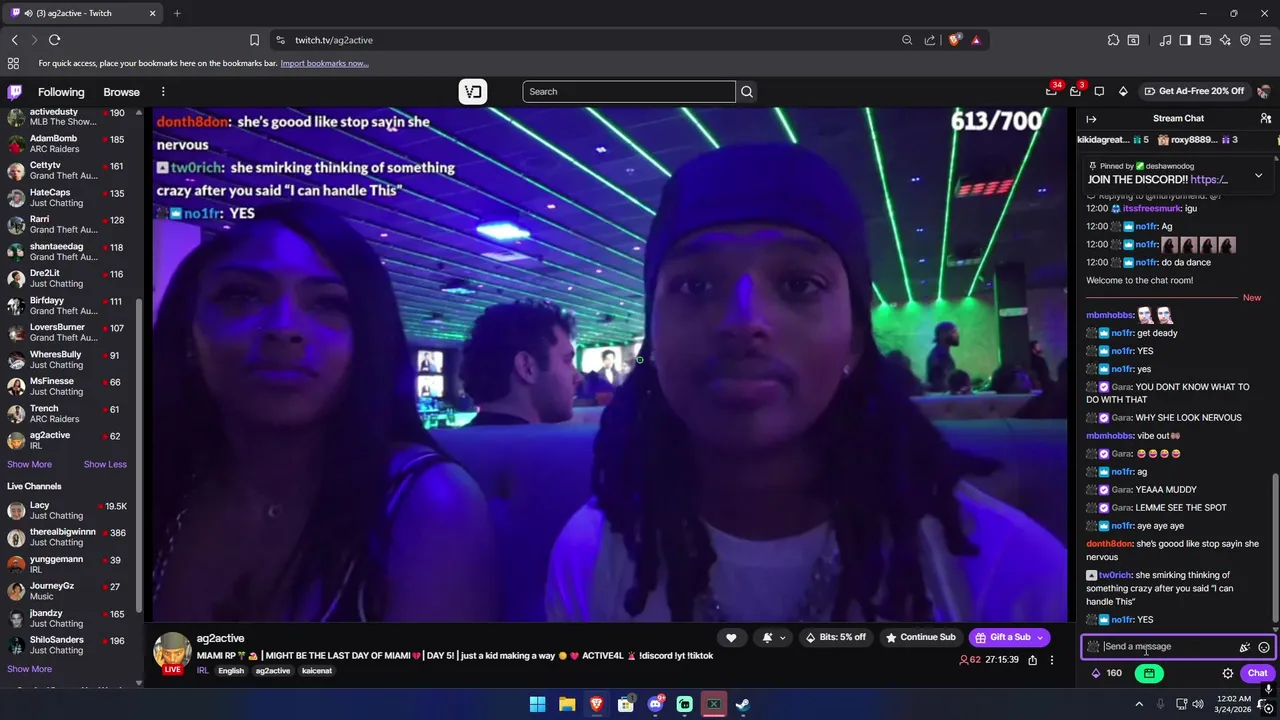
Task: Open the stream three-dot options menu
Action: click(x=1051, y=660)
